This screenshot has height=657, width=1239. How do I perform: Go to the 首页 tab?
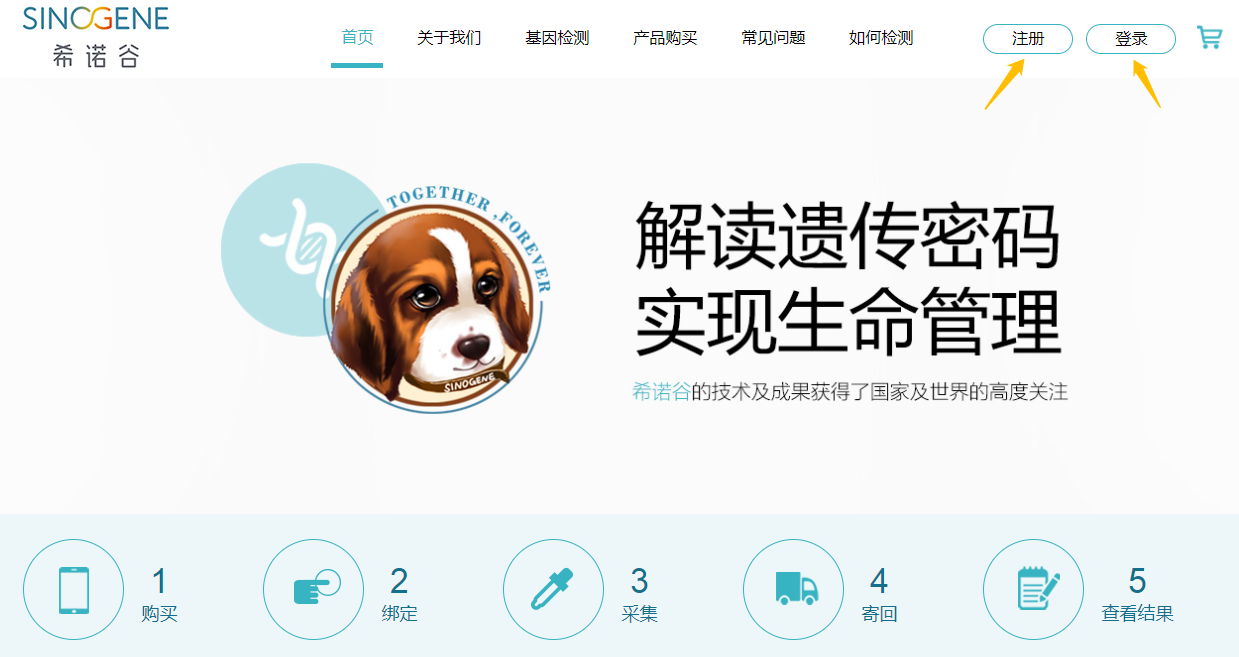(x=357, y=38)
